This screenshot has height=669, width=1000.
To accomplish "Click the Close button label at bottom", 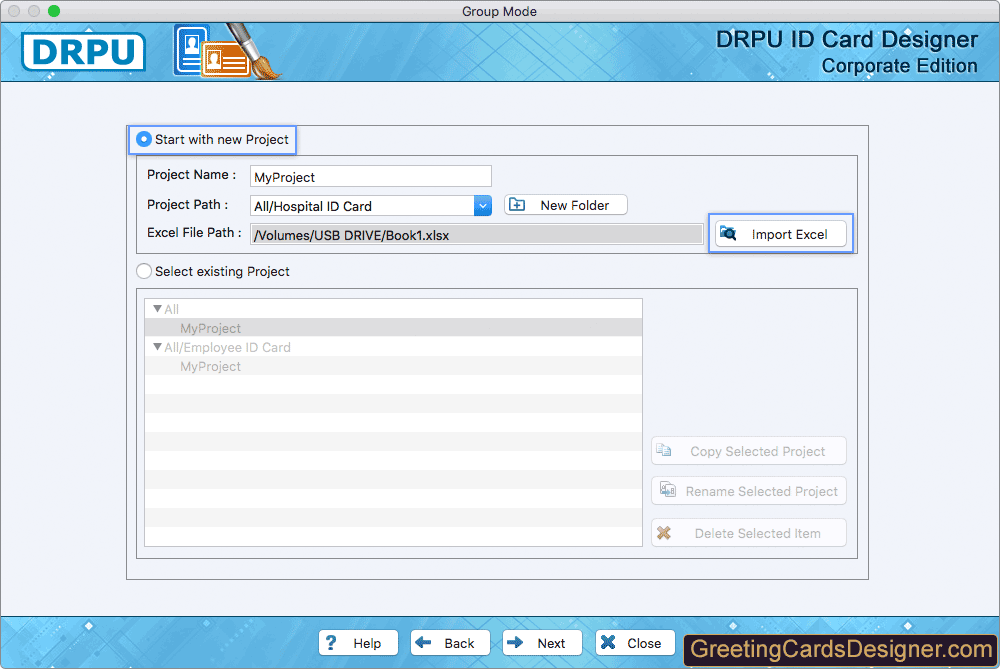I will point(644,643).
